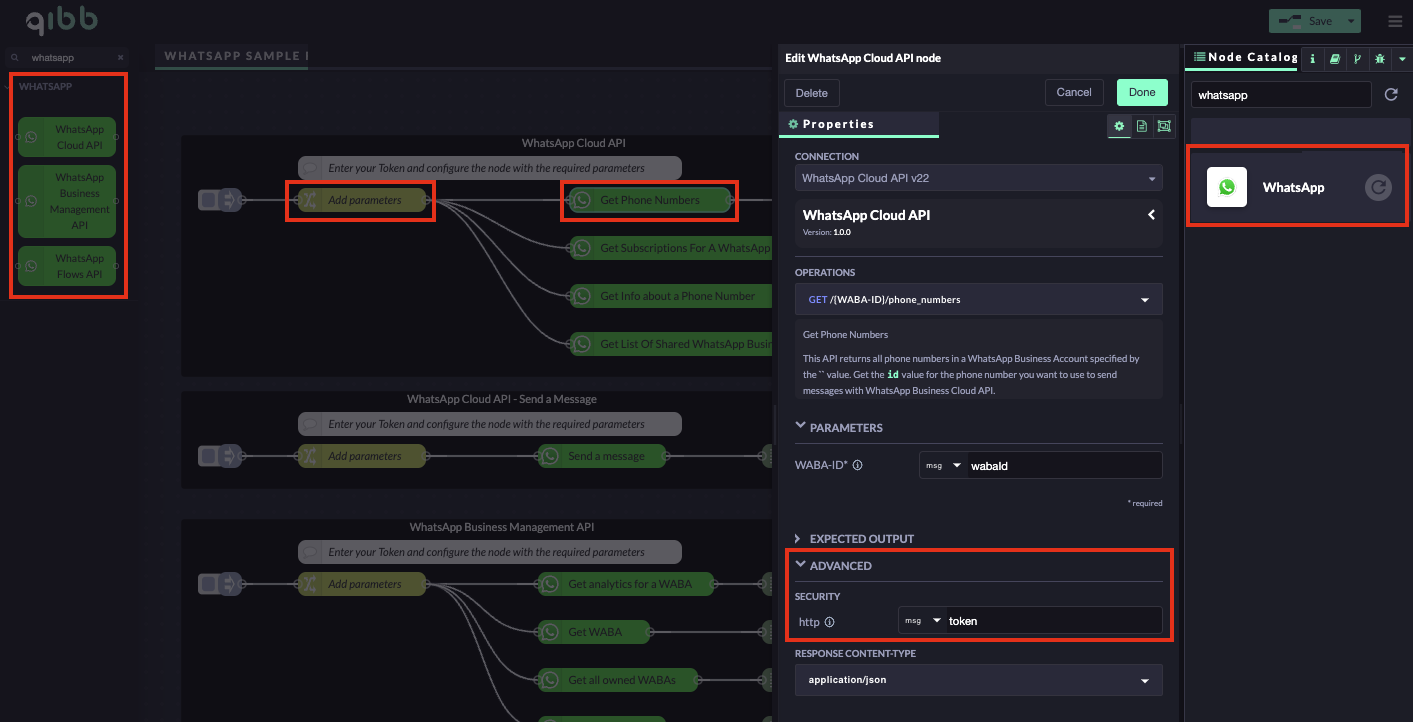Open the Response Content-Type application/json dropdown
The height and width of the screenshot is (722, 1413).
[978, 680]
